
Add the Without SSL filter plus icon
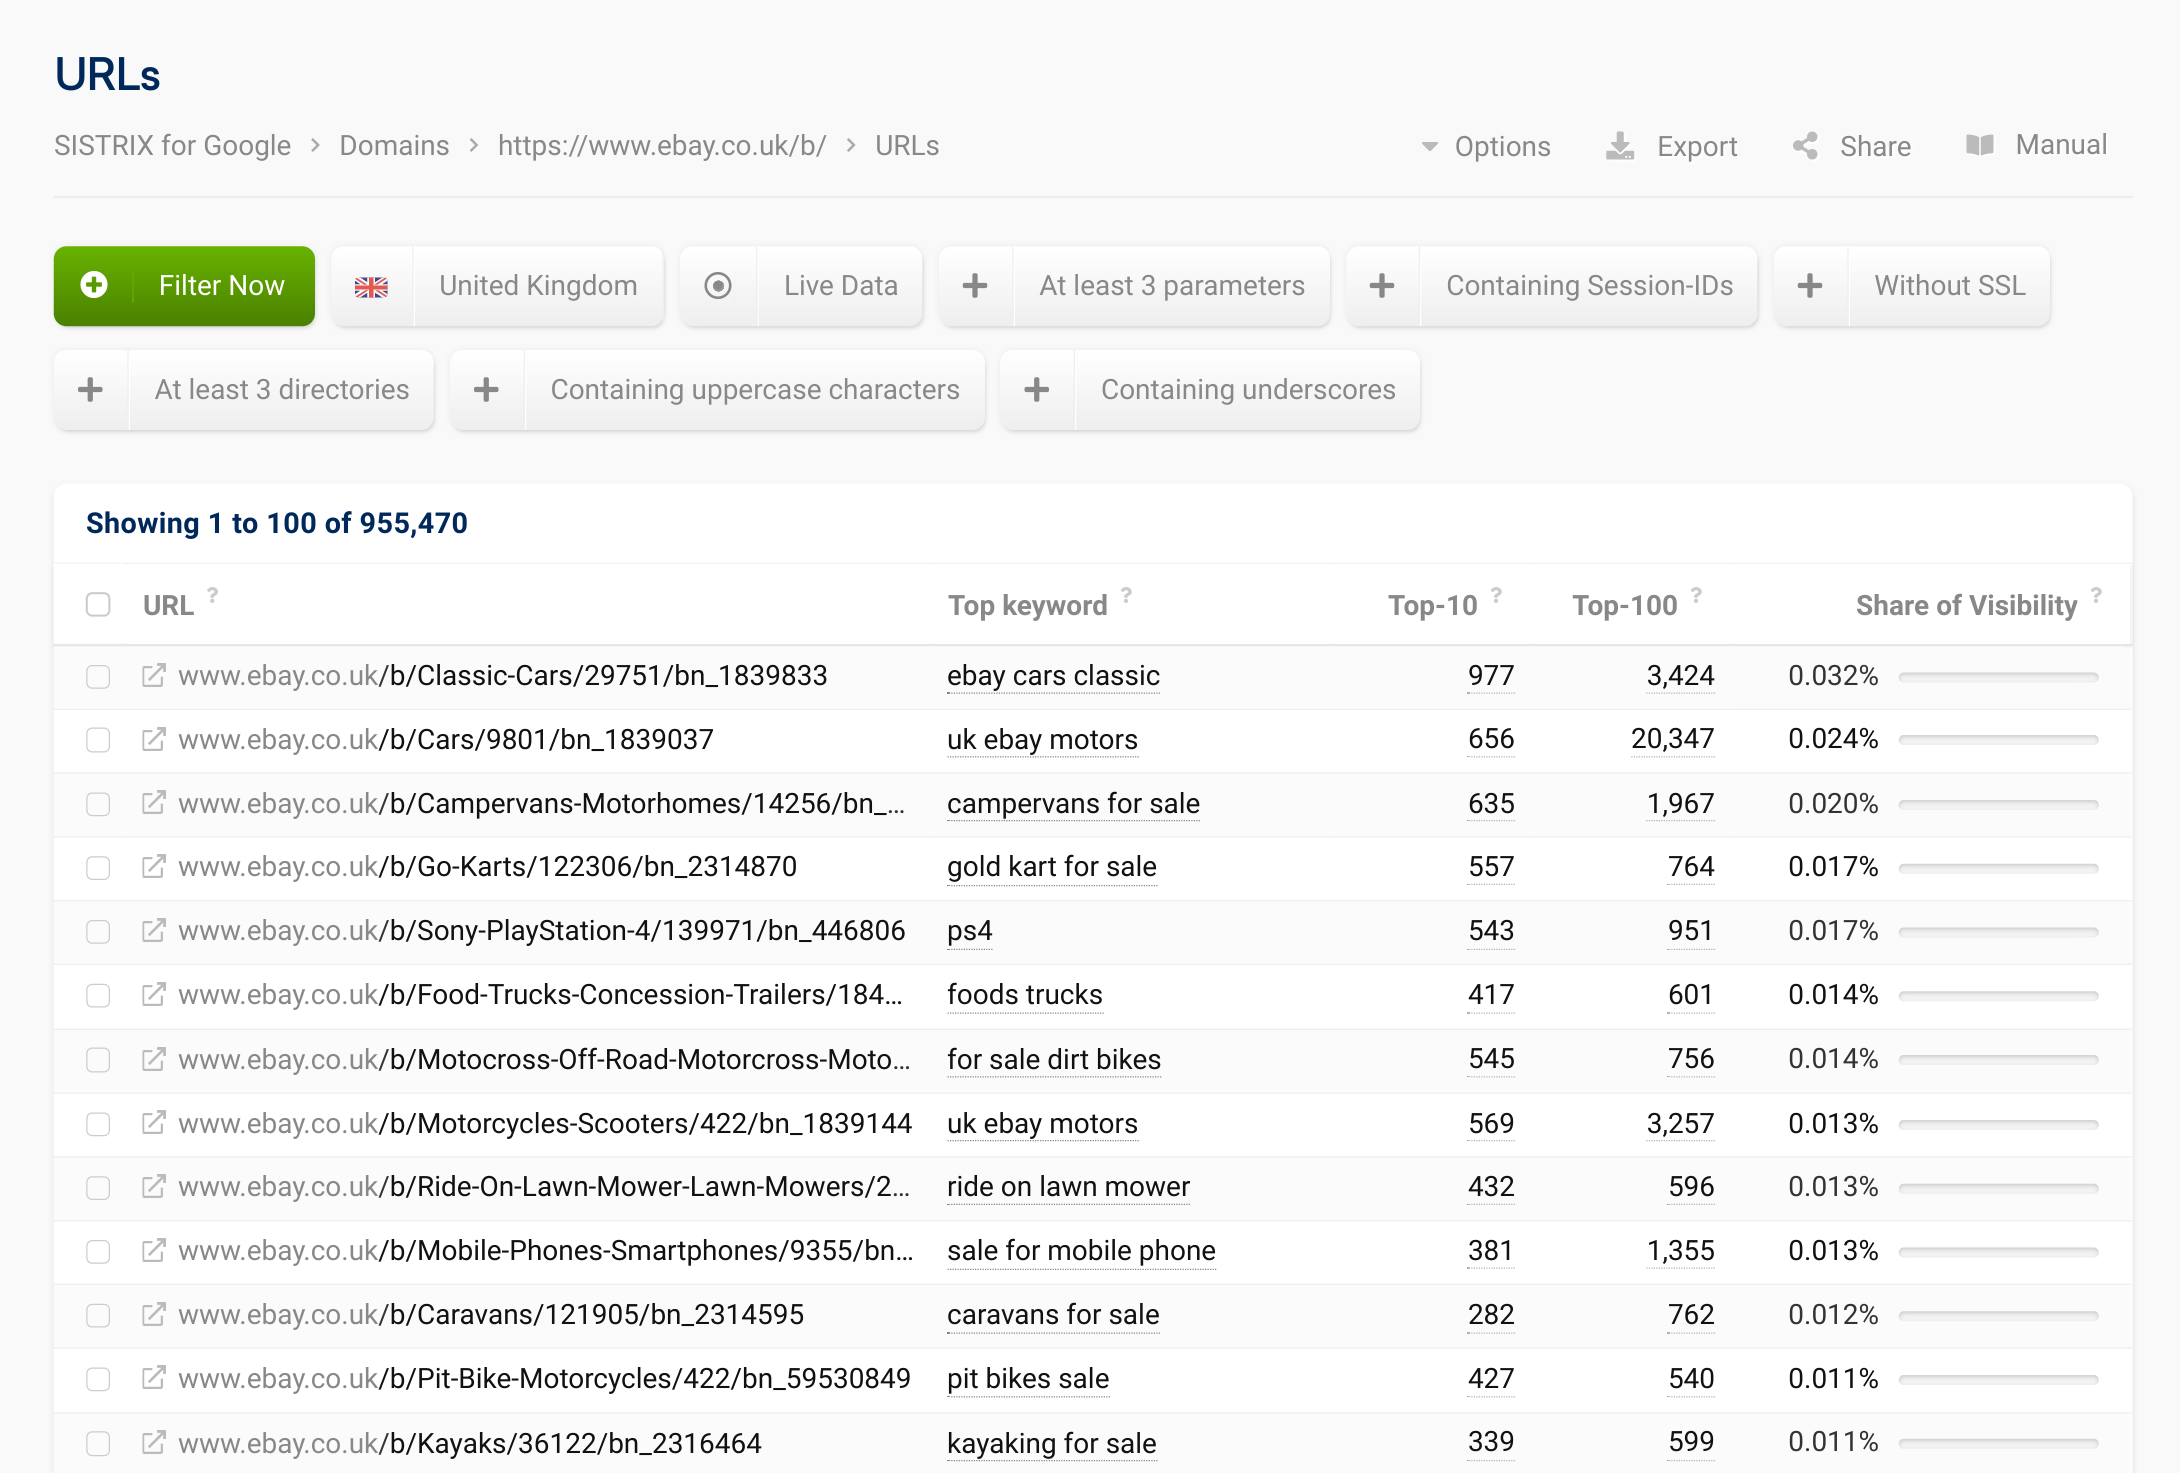(1810, 286)
